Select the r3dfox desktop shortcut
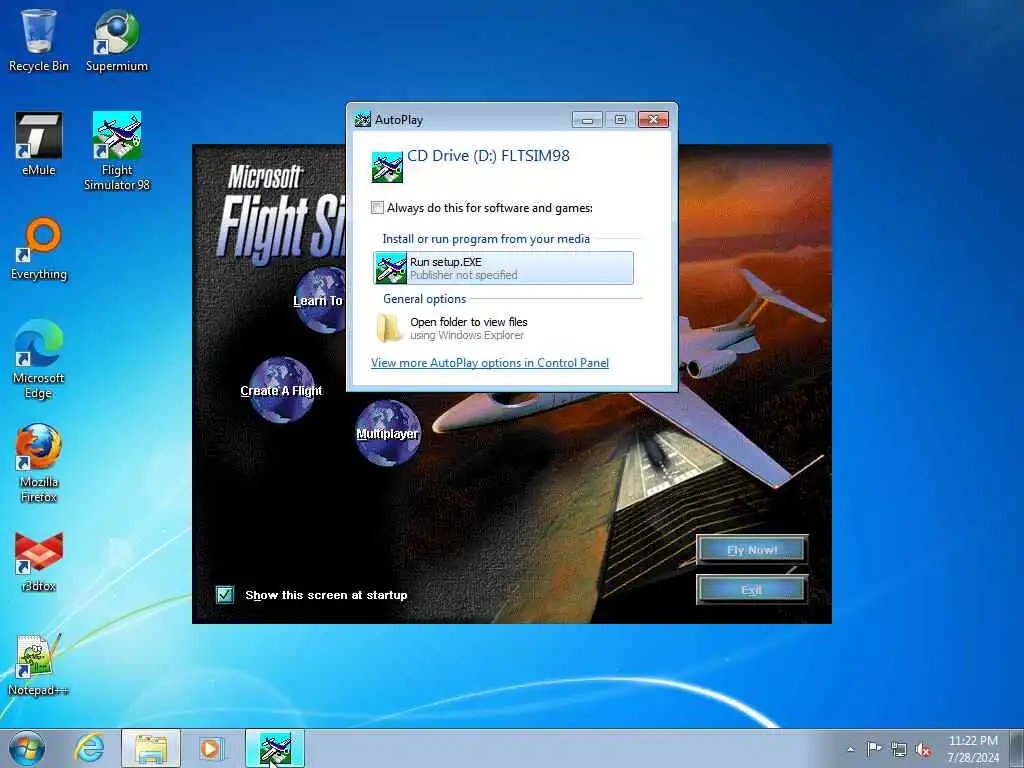This screenshot has height=768, width=1024. click(39, 562)
